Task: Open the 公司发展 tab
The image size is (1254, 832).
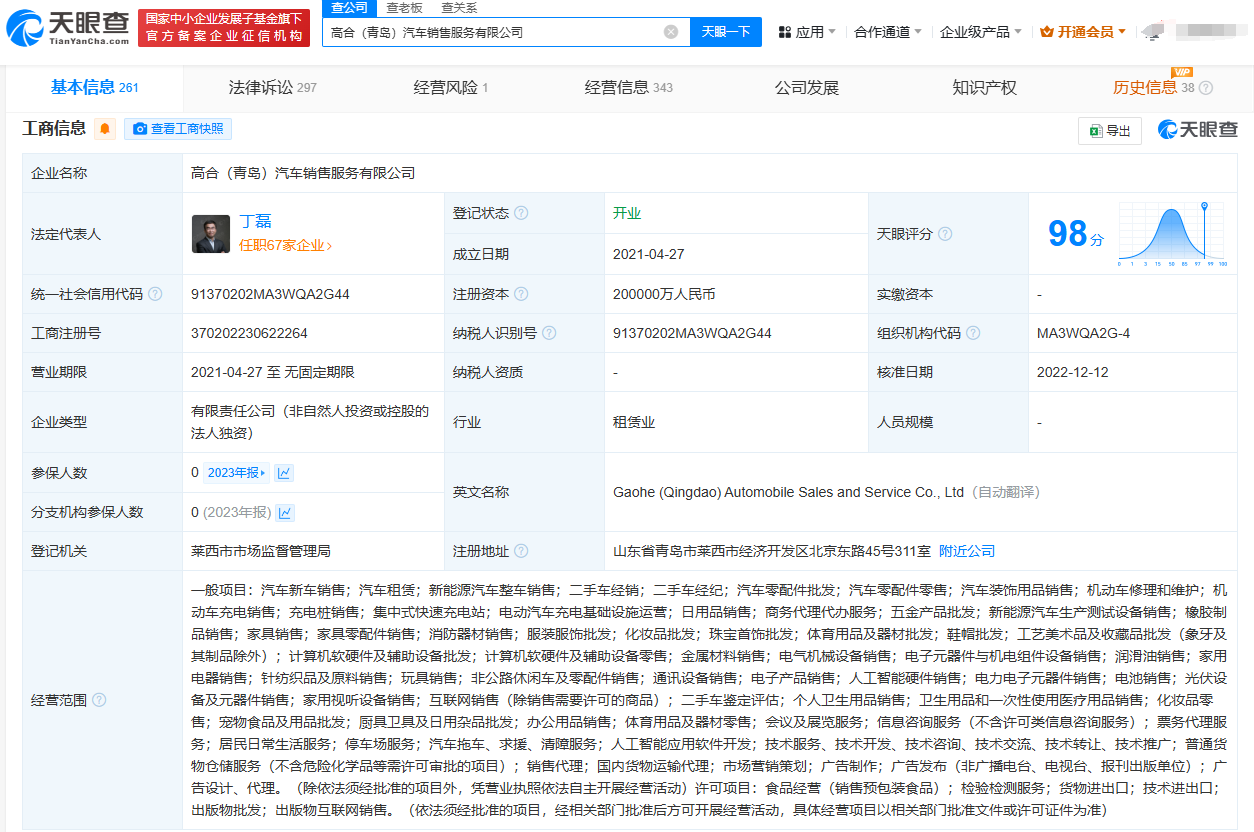Action: click(x=807, y=88)
